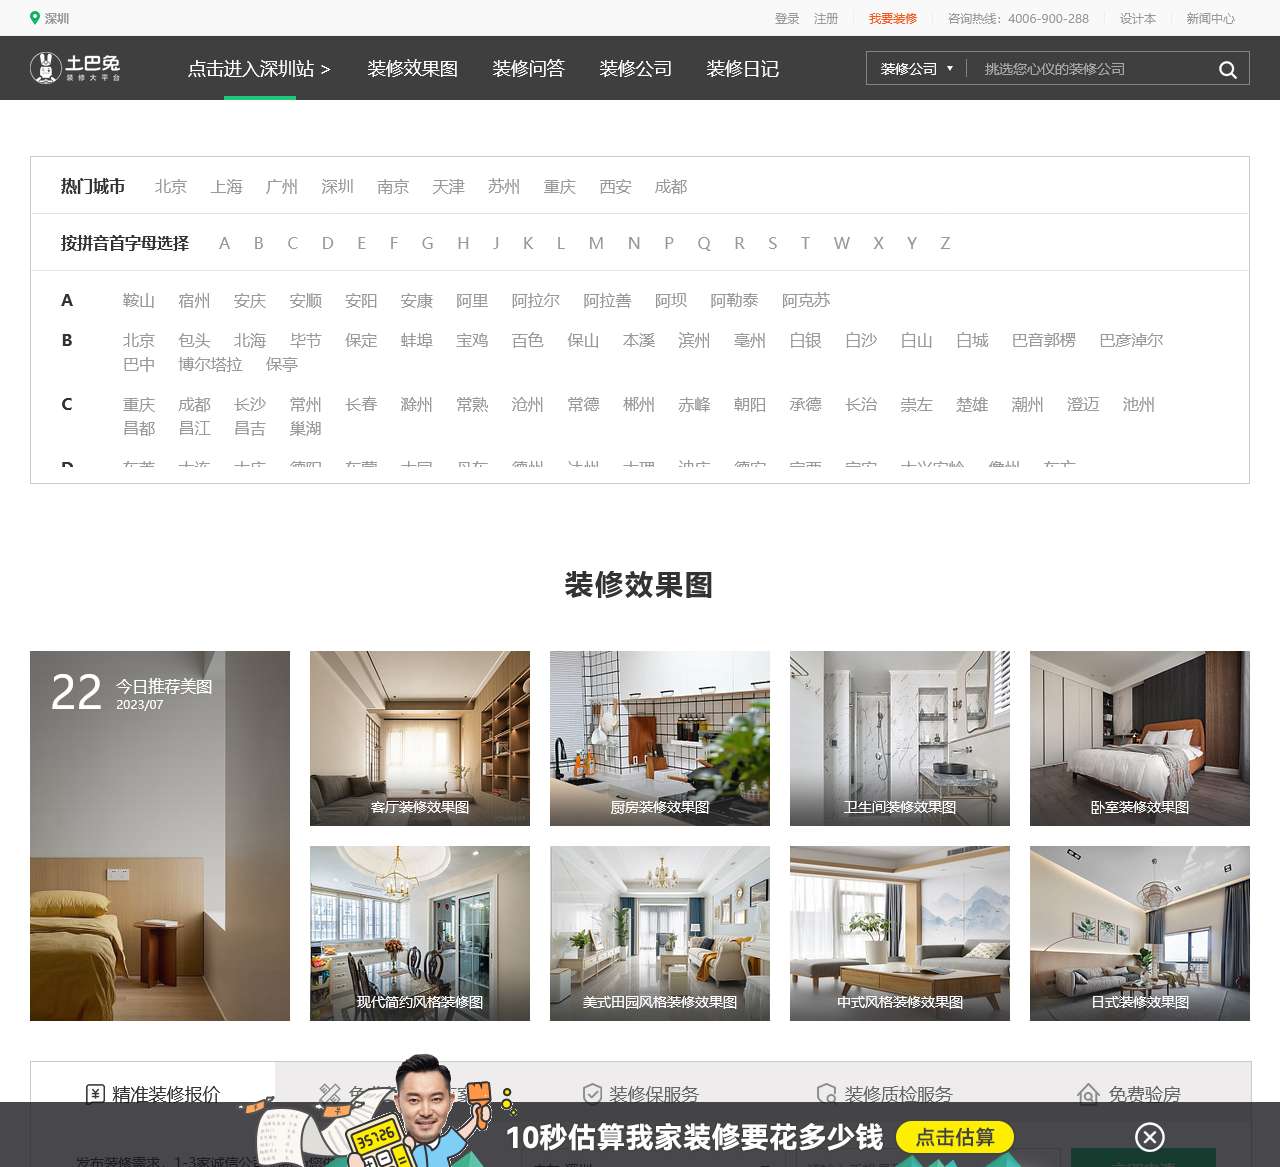The image size is (1280, 1167).
Task: Choose 广州 in hot cities
Action: point(282,186)
